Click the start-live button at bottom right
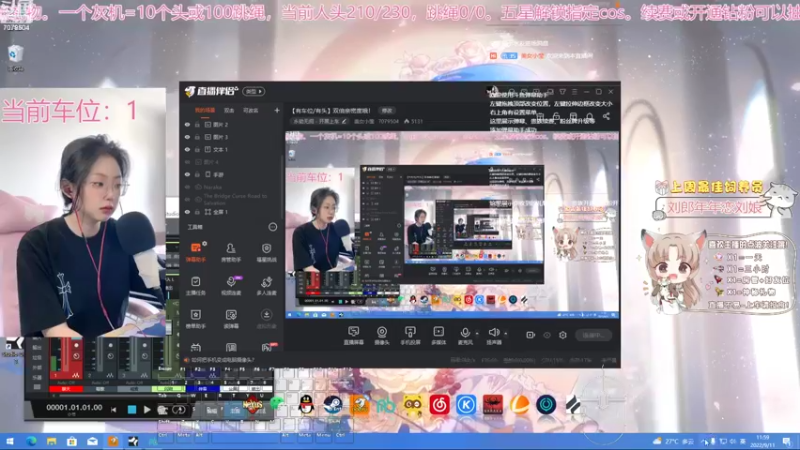Viewport: 800px width, 450px height. [593, 335]
